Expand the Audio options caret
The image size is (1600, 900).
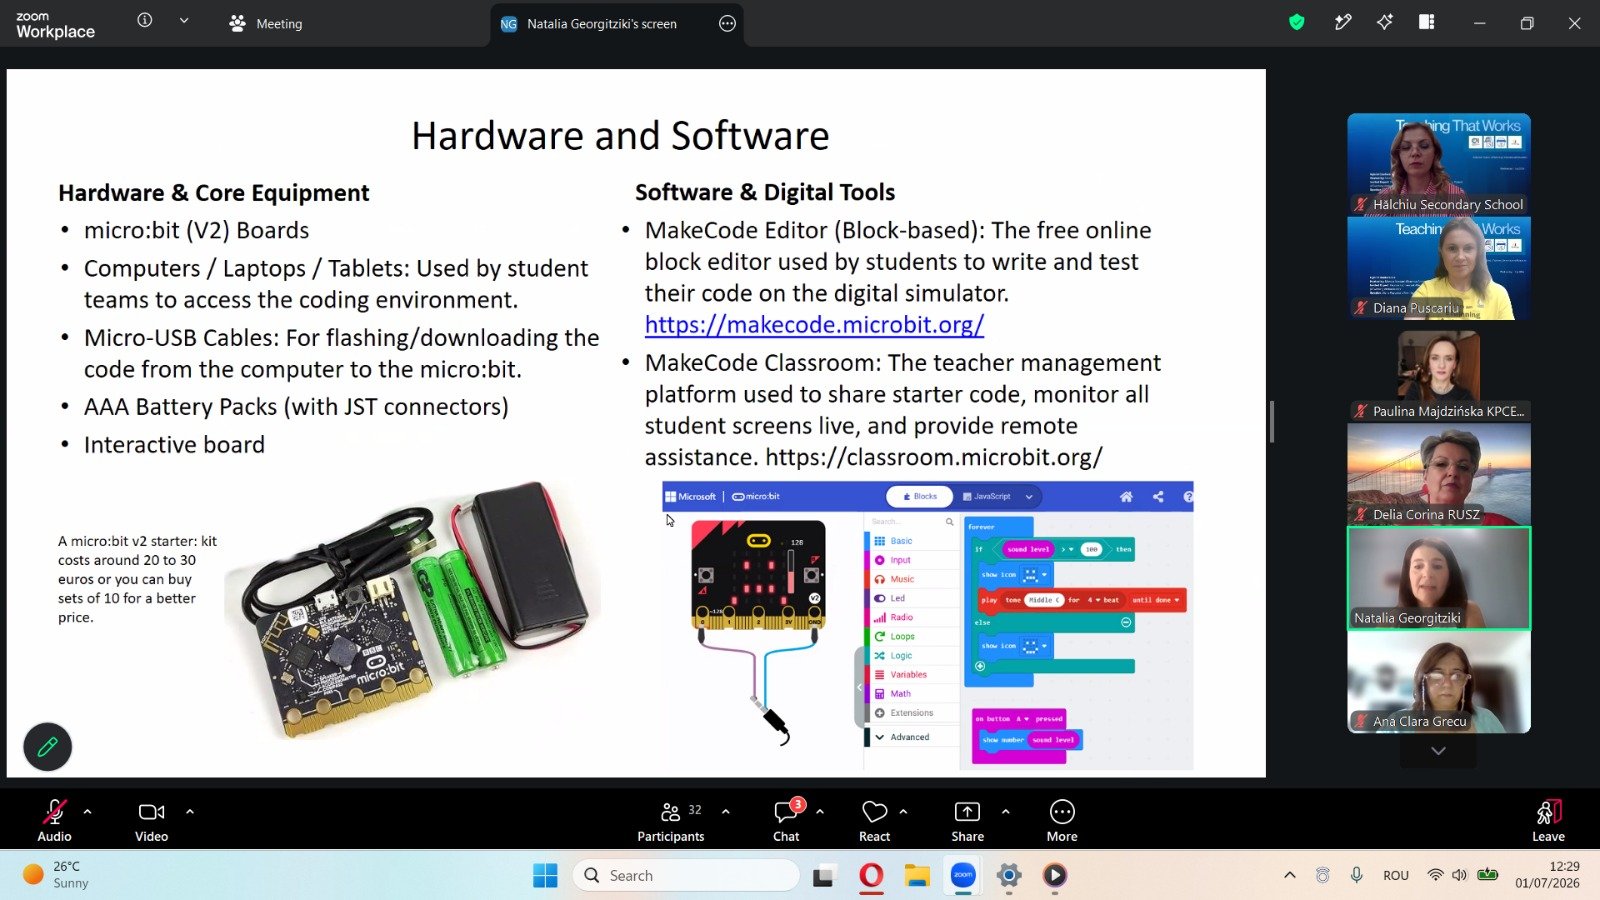(88, 812)
